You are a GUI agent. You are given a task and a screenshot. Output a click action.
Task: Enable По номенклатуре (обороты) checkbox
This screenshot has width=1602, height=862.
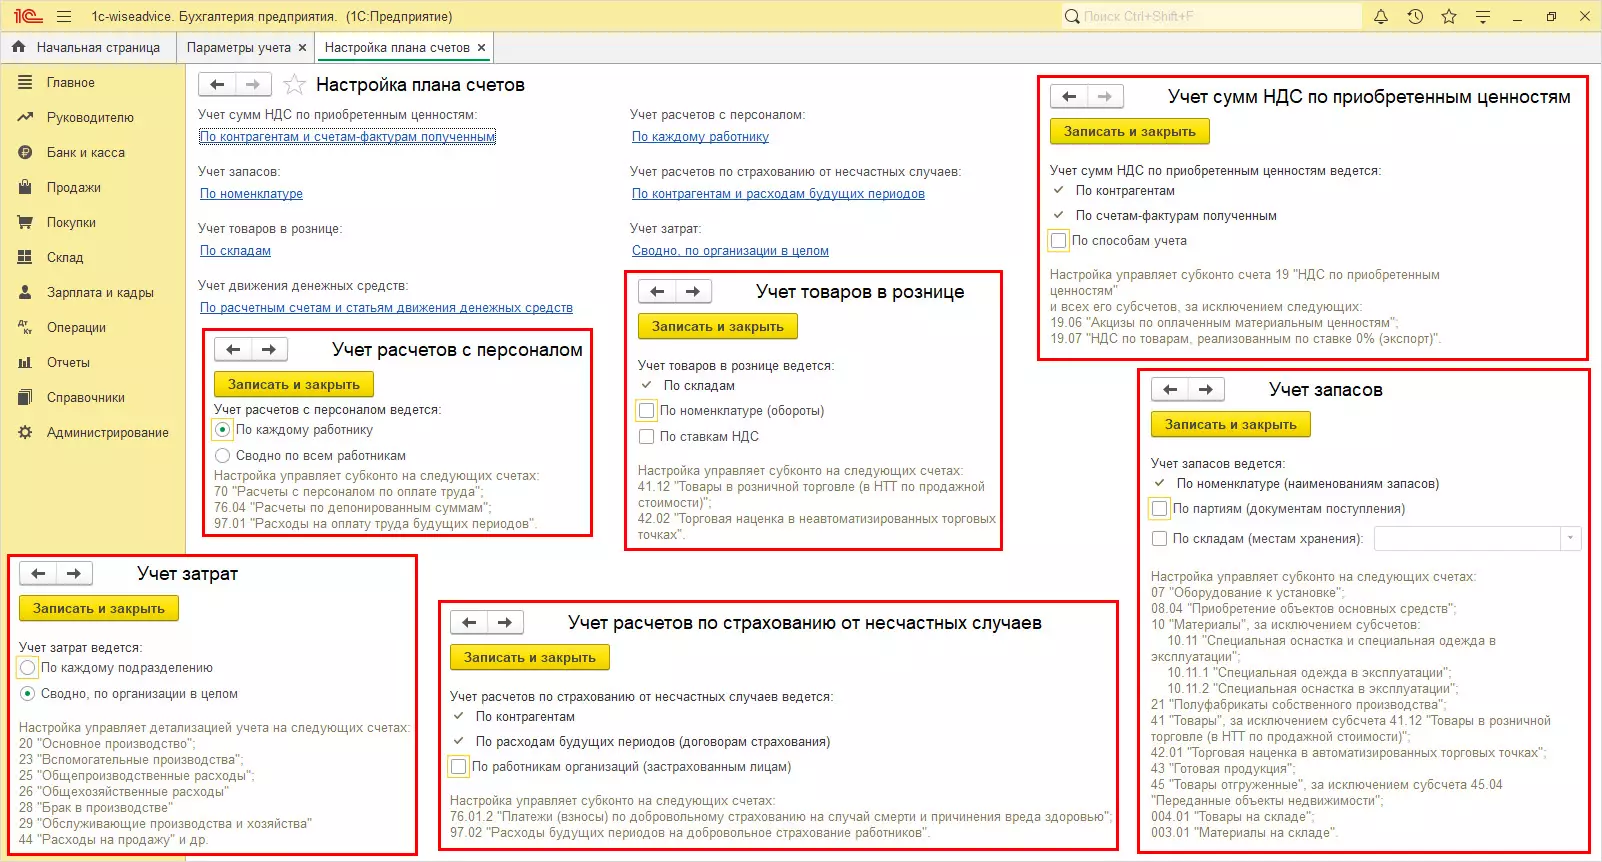tap(646, 410)
